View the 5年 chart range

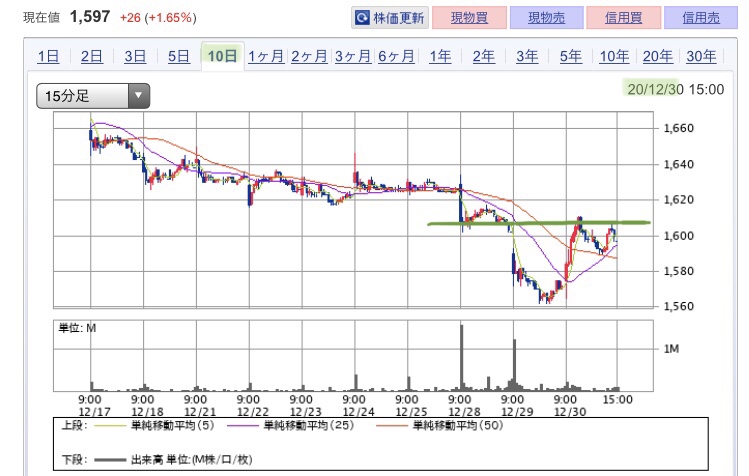(x=571, y=56)
